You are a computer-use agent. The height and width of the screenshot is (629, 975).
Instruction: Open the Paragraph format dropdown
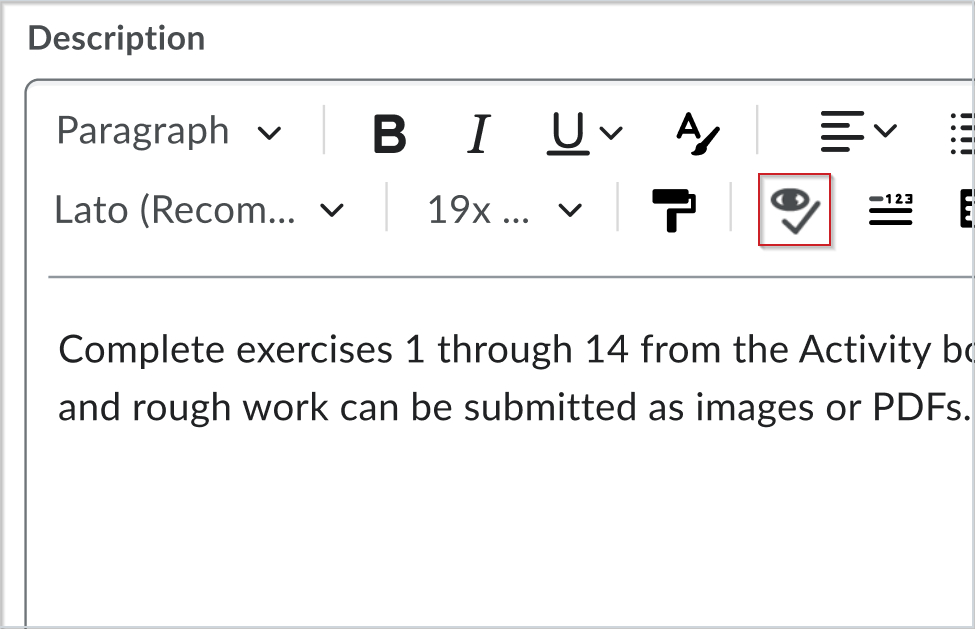click(169, 132)
